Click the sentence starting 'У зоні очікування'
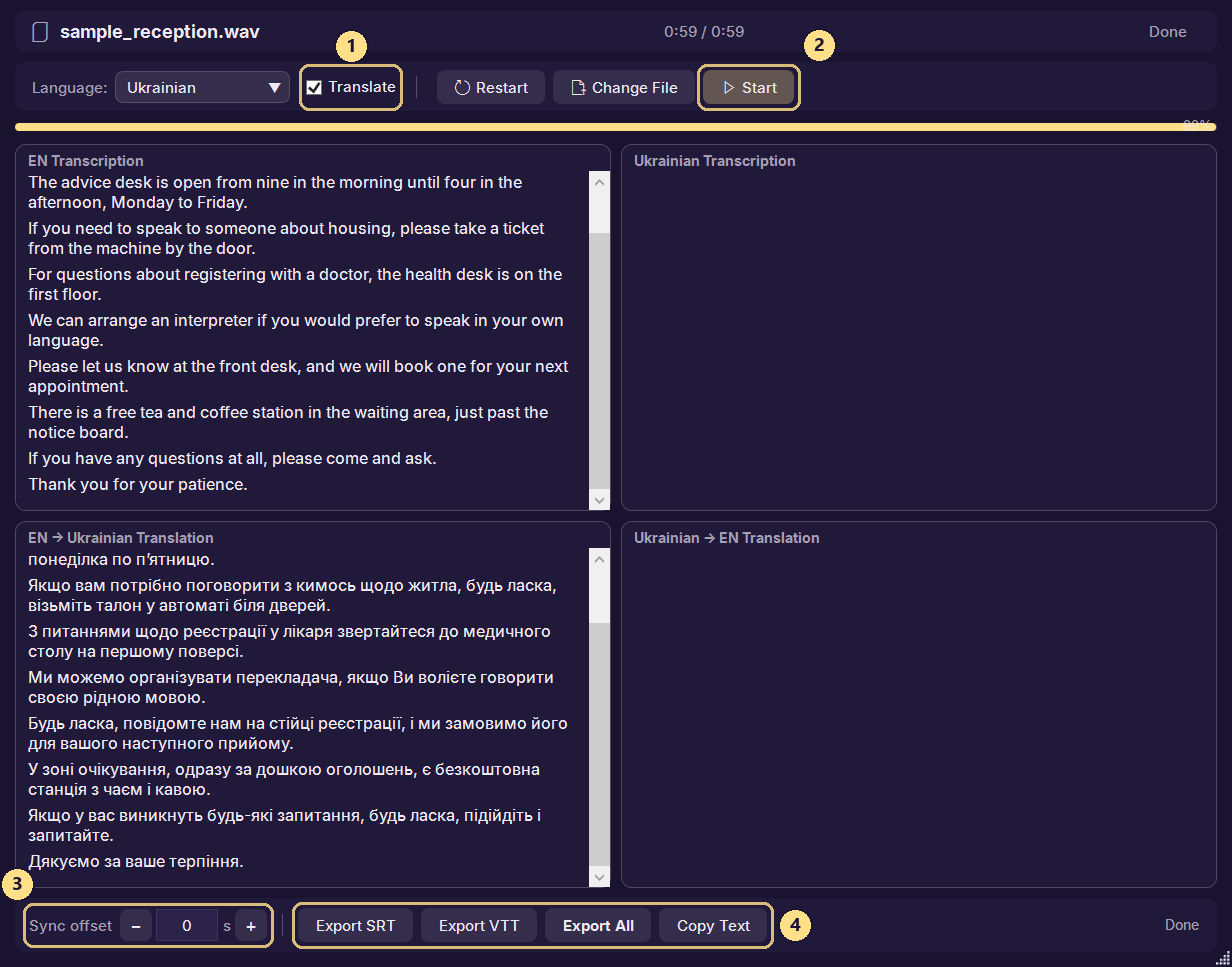The width and height of the screenshot is (1232, 967). [284, 780]
